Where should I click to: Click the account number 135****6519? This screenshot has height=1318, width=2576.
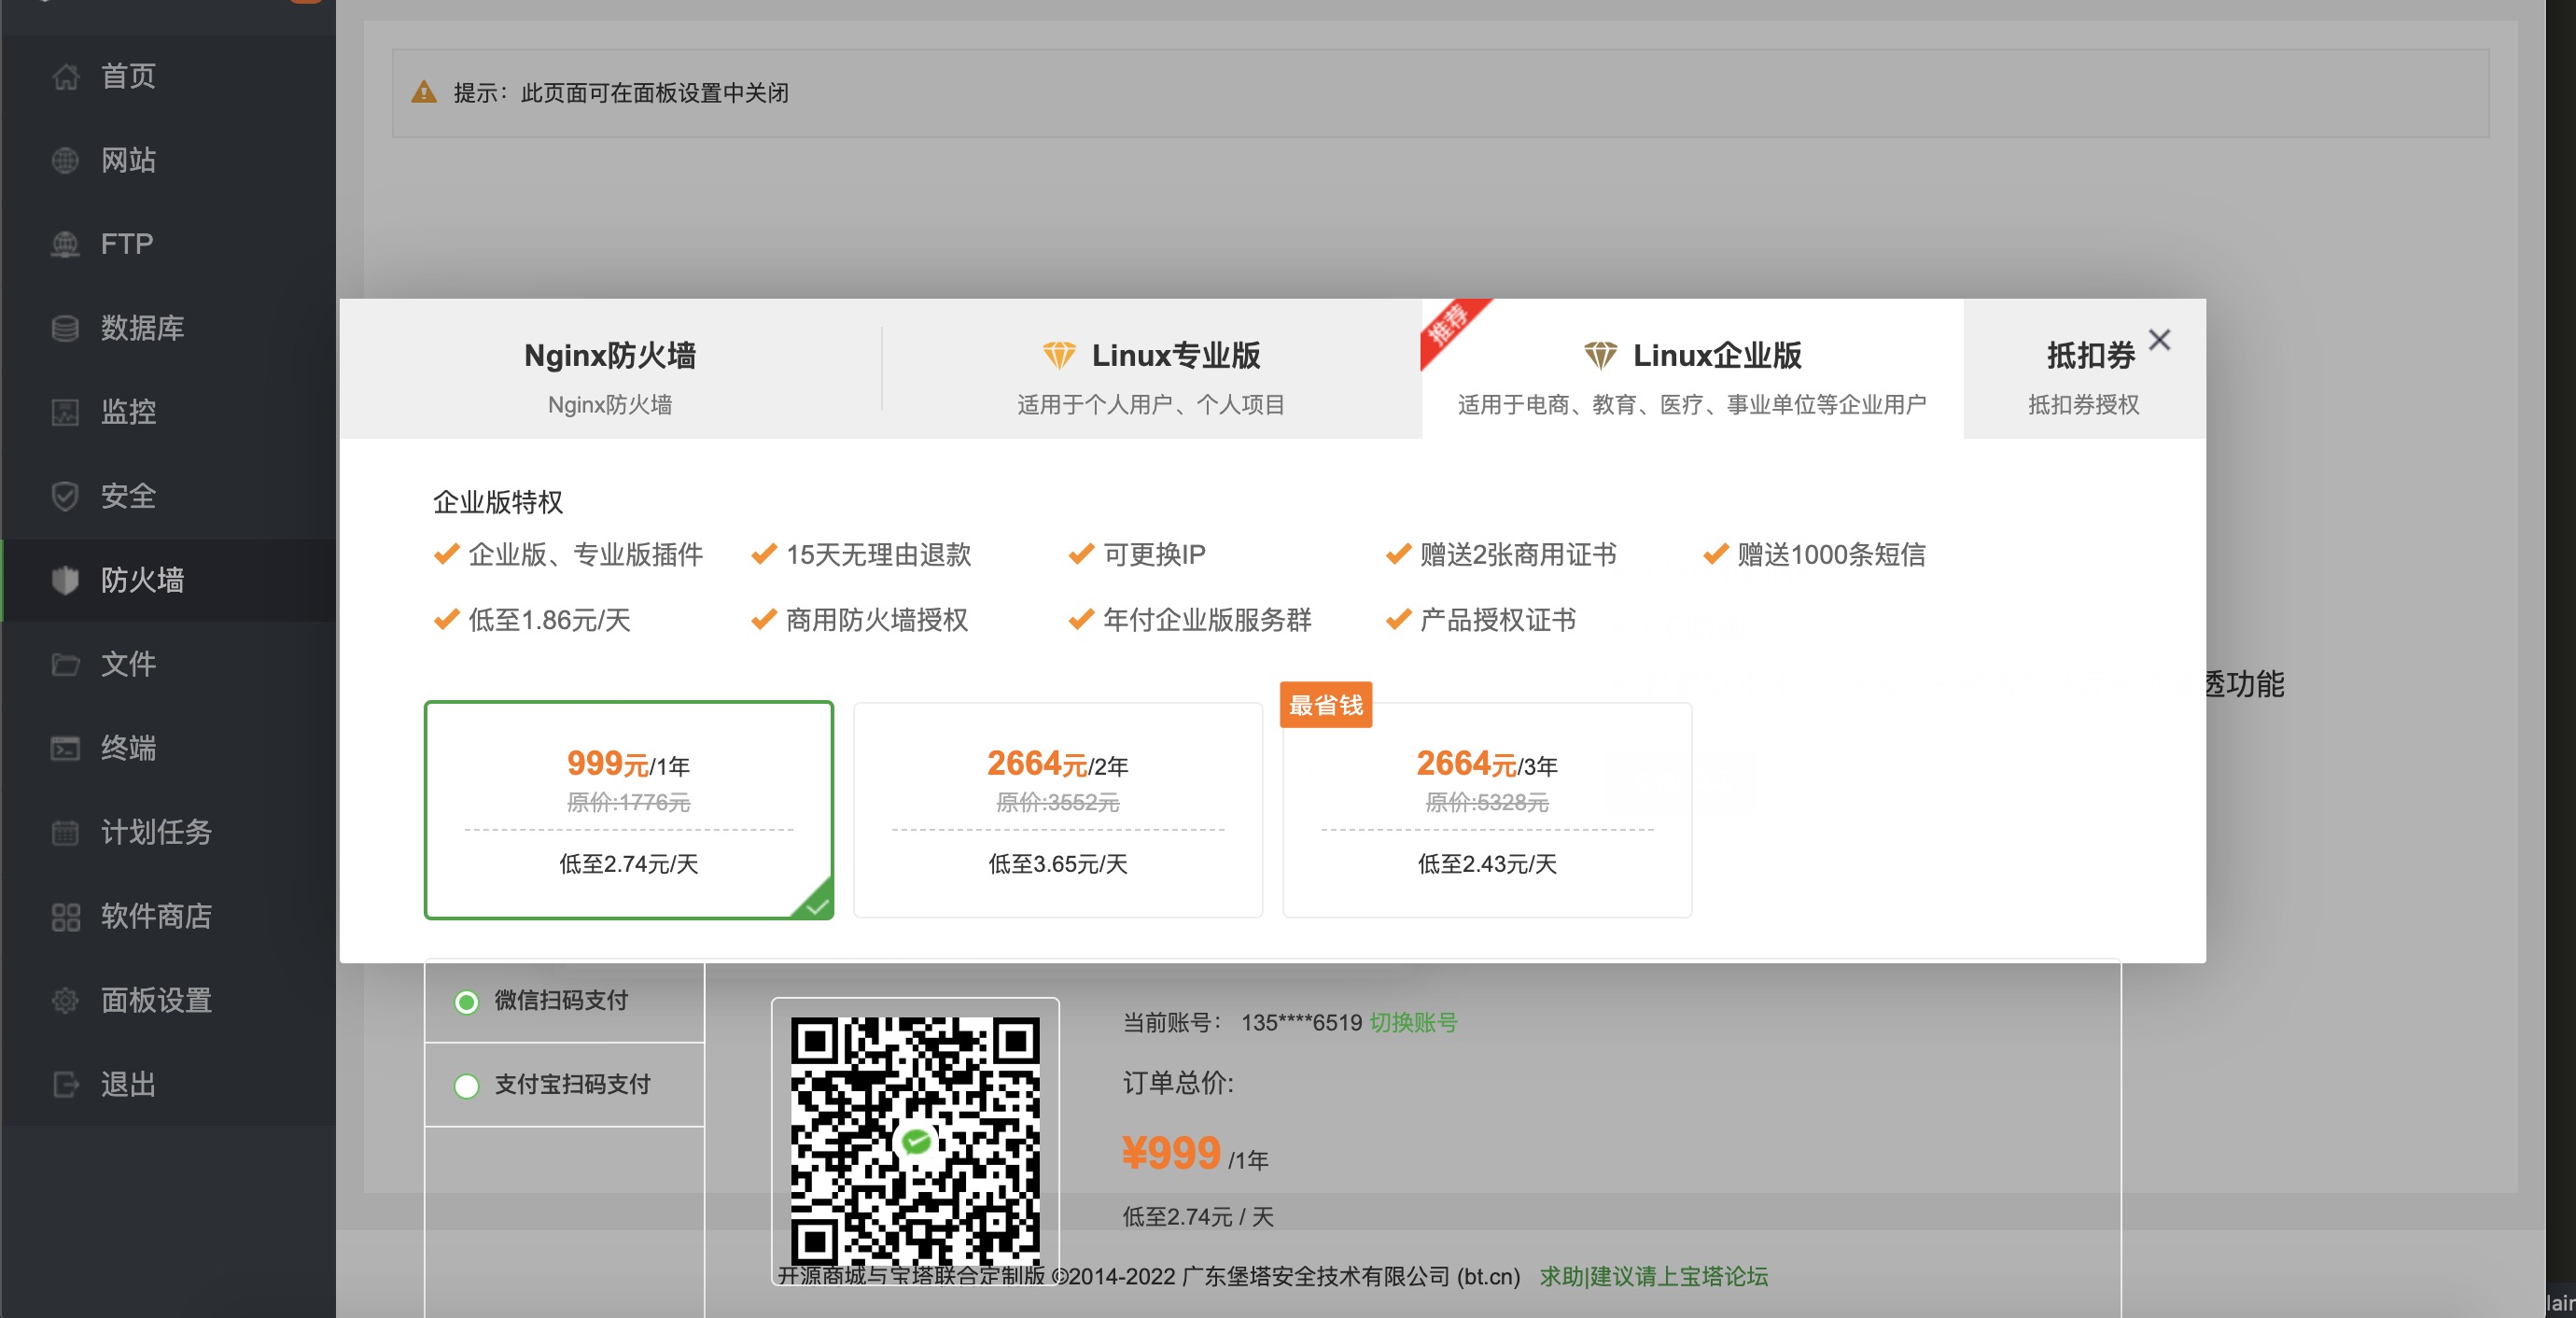click(1301, 1022)
